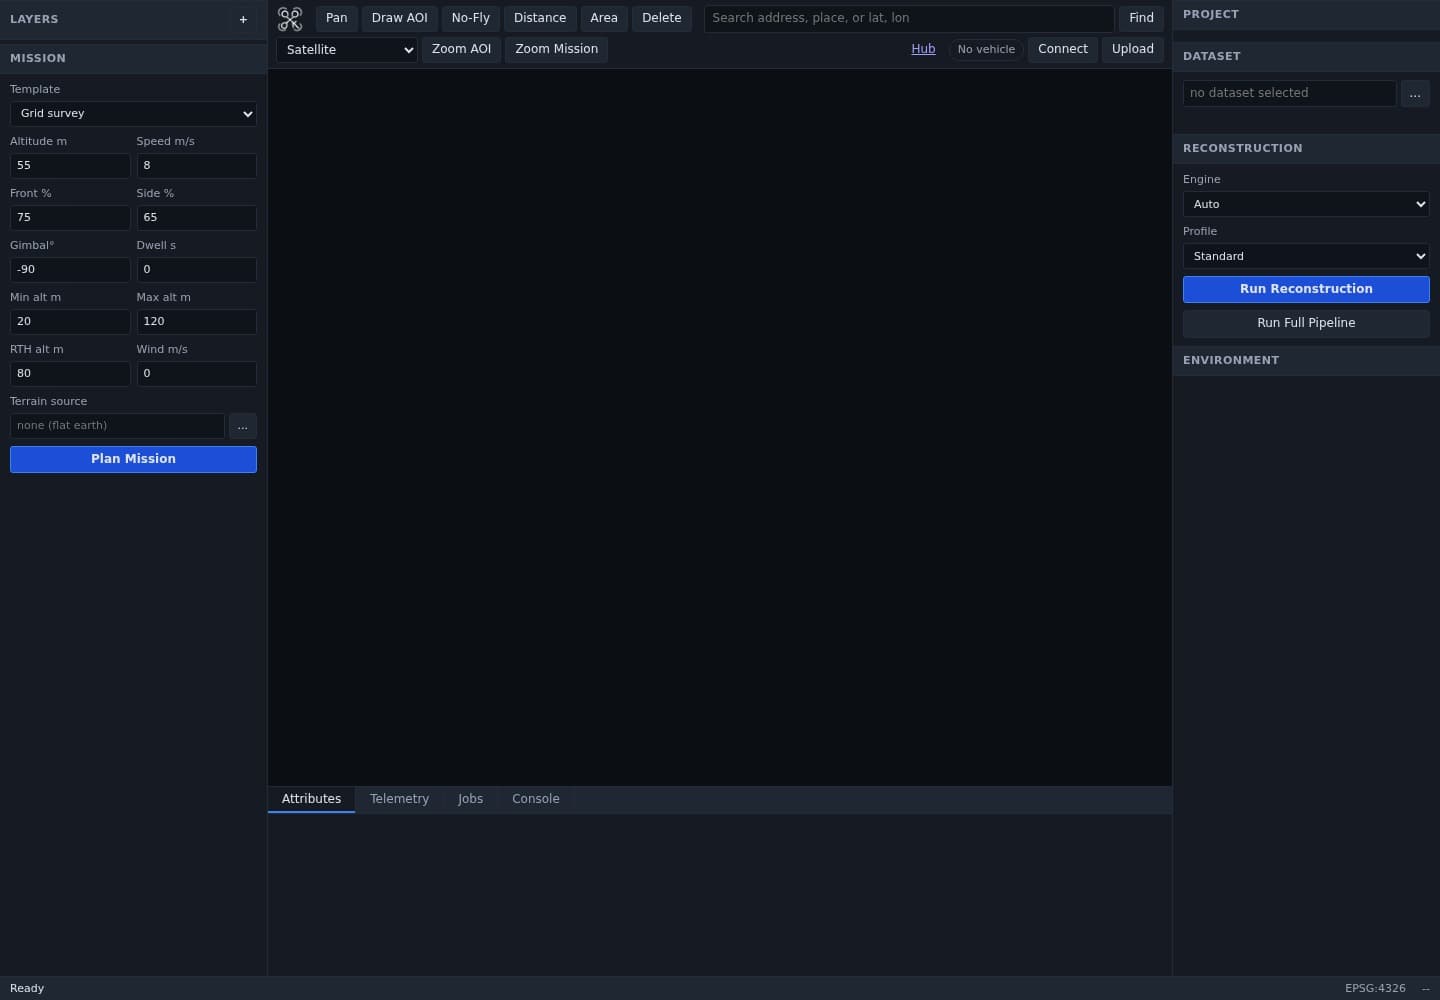Click Zoom AOI button
Screen dimensions: 1440x1000
[461, 49]
